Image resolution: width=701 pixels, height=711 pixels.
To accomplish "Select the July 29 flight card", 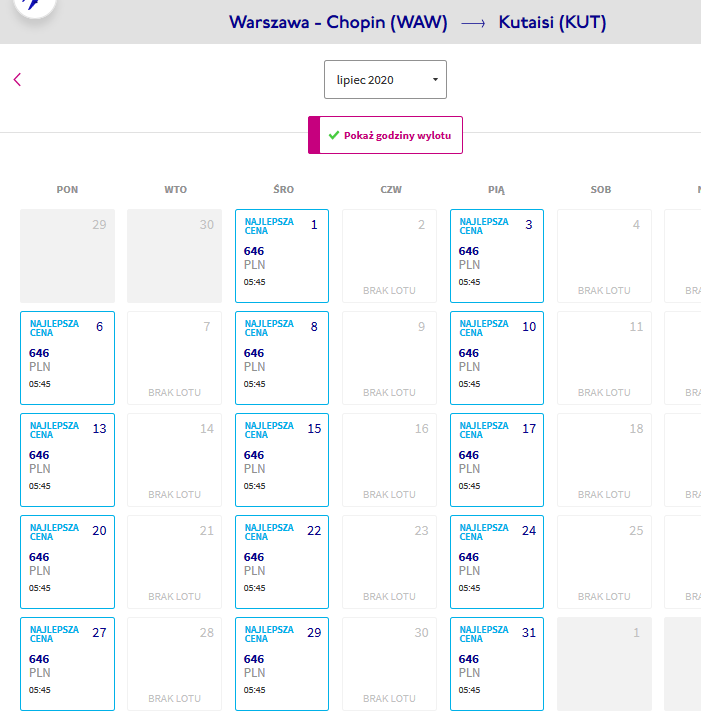I will [x=282, y=664].
